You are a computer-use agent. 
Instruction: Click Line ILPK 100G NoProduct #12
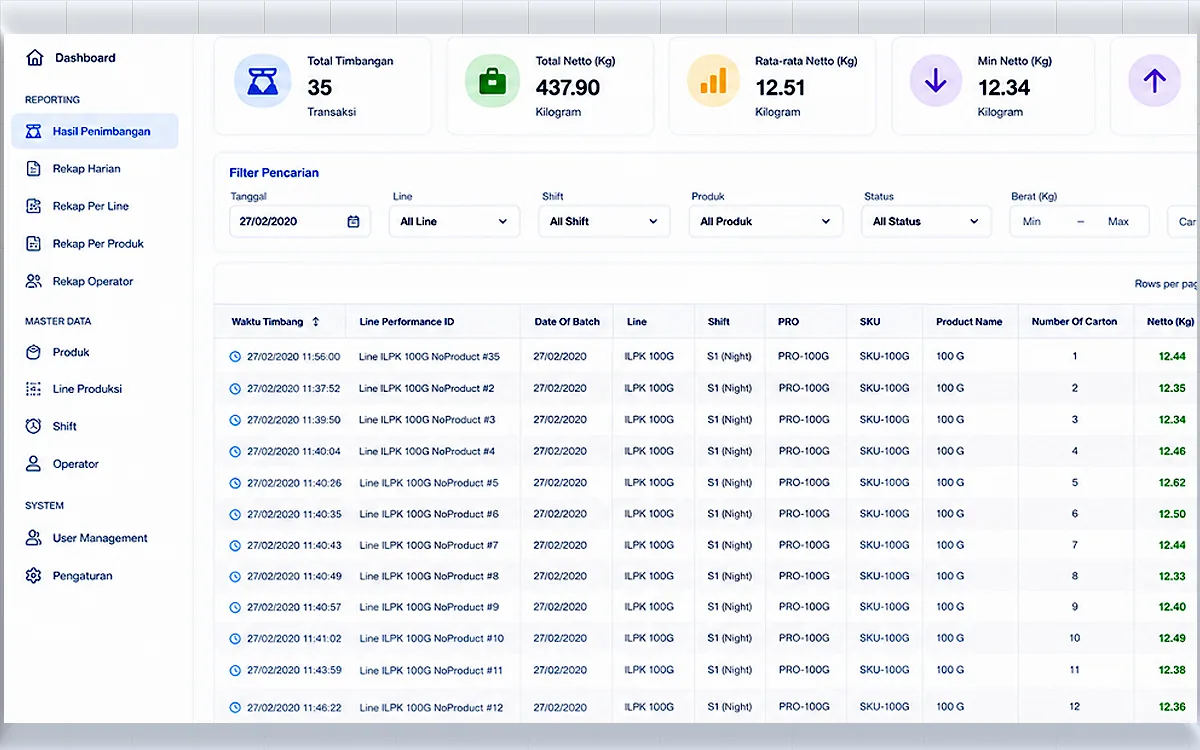pyautogui.click(x=431, y=708)
